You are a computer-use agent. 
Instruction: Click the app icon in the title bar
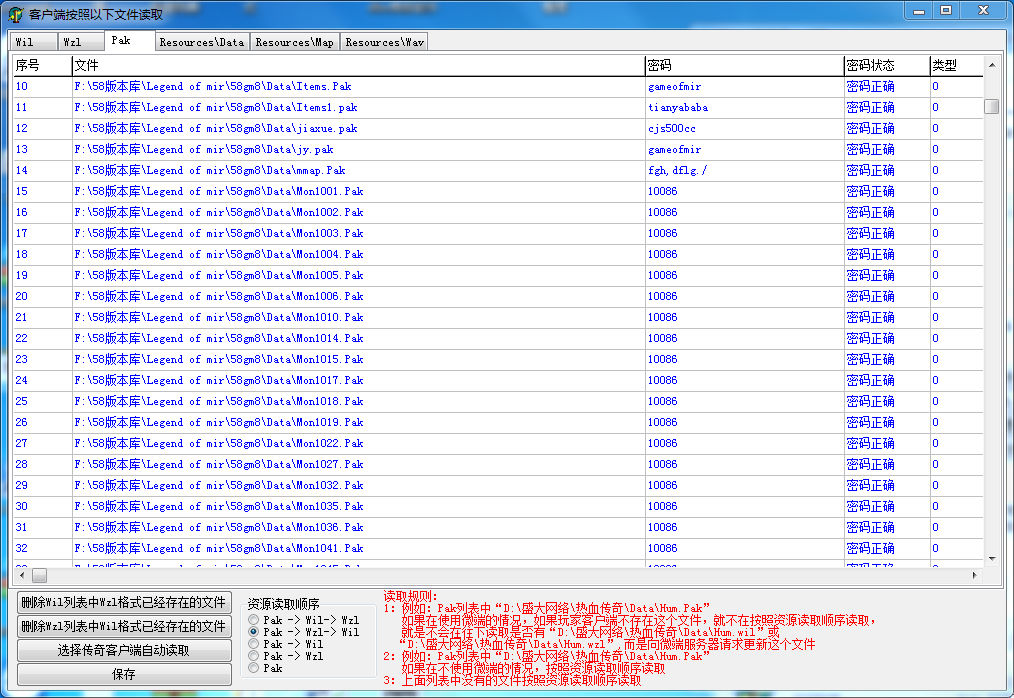click(x=16, y=14)
